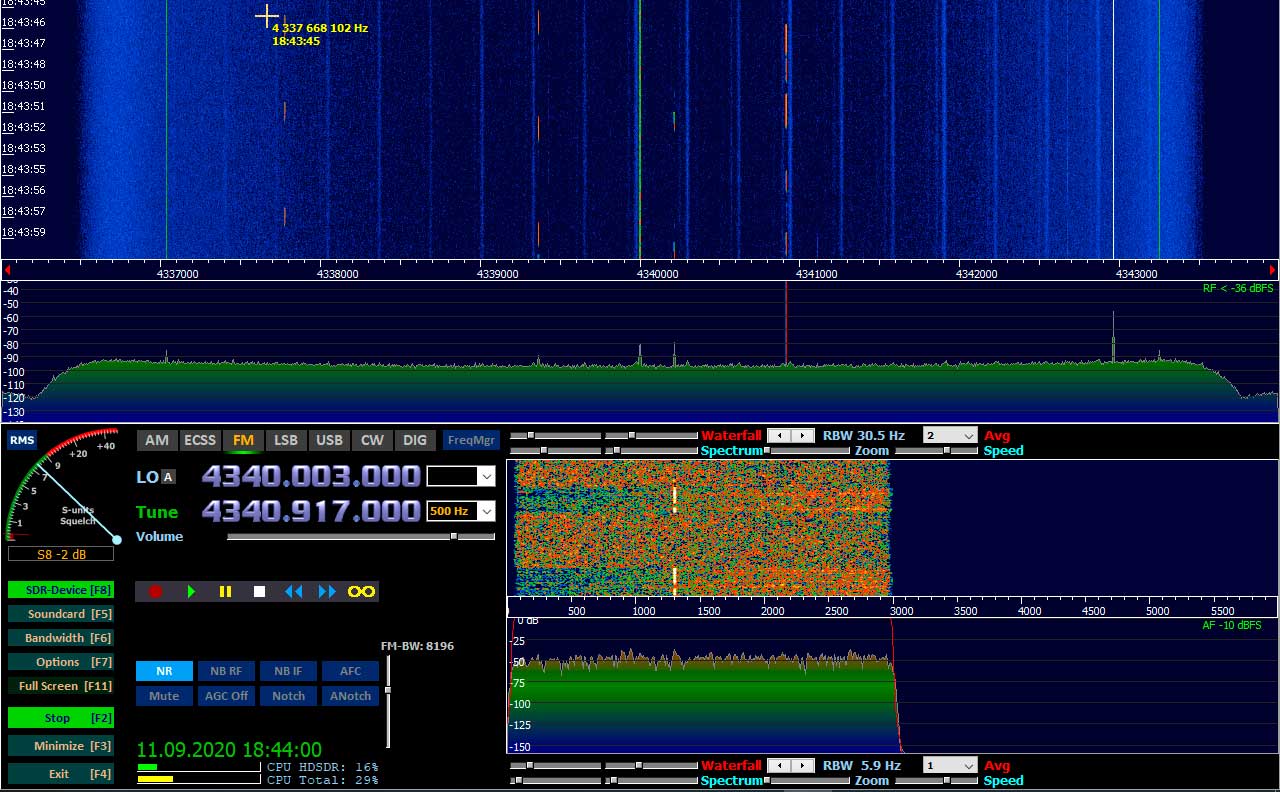Pause playback with the yellow pause icon
Viewport: 1280px width, 792px height.
coord(225,591)
